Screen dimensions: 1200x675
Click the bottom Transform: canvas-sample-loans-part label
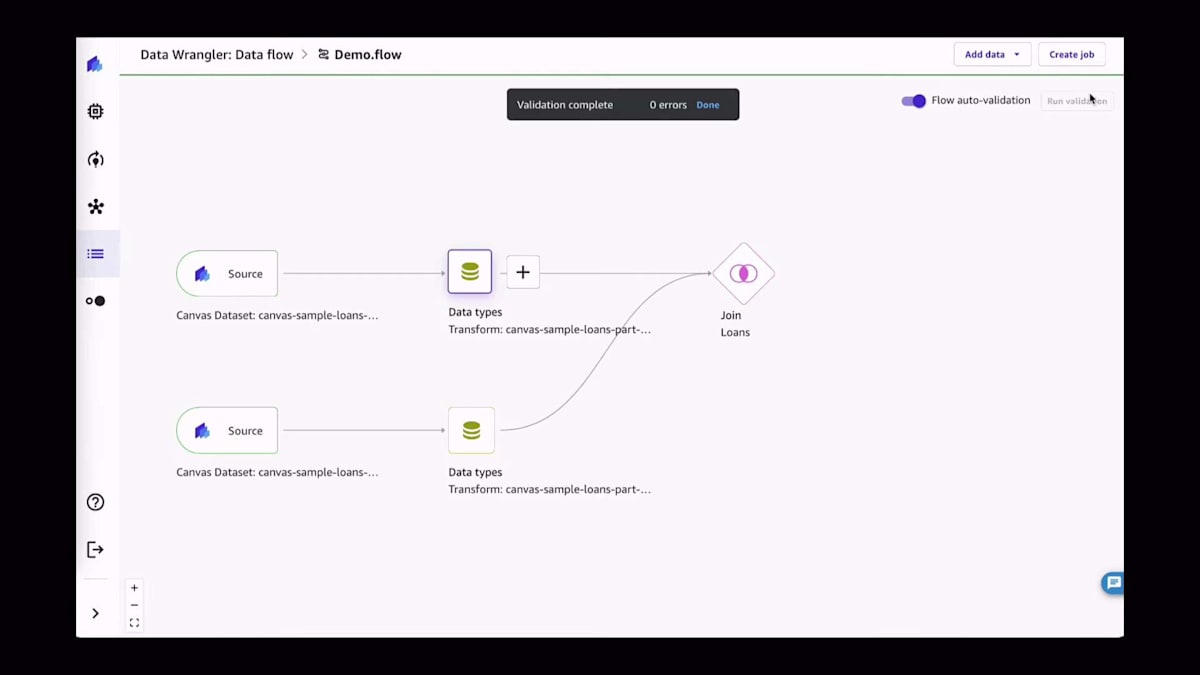(549, 489)
